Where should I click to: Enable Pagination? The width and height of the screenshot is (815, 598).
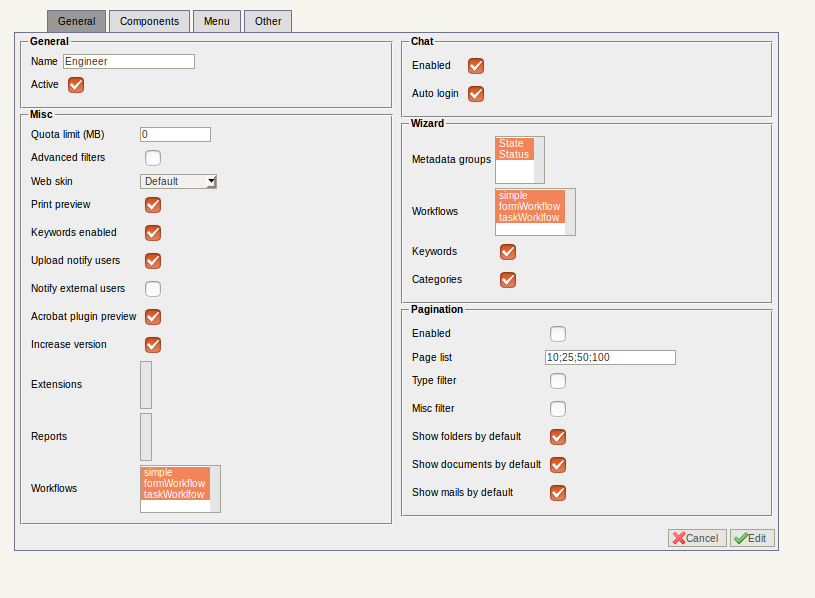click(557, 333)
